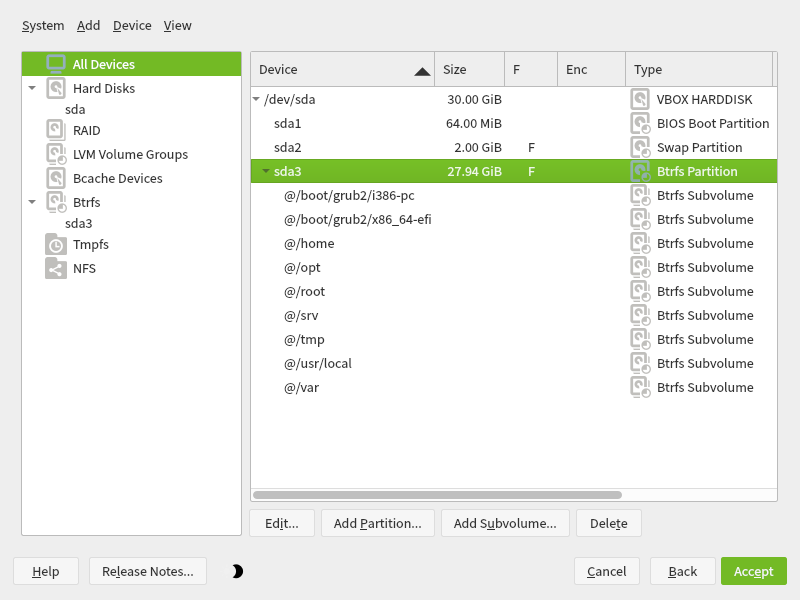
Task: Click the VBOX HARDDISK type icon
Action: point(640,99)
